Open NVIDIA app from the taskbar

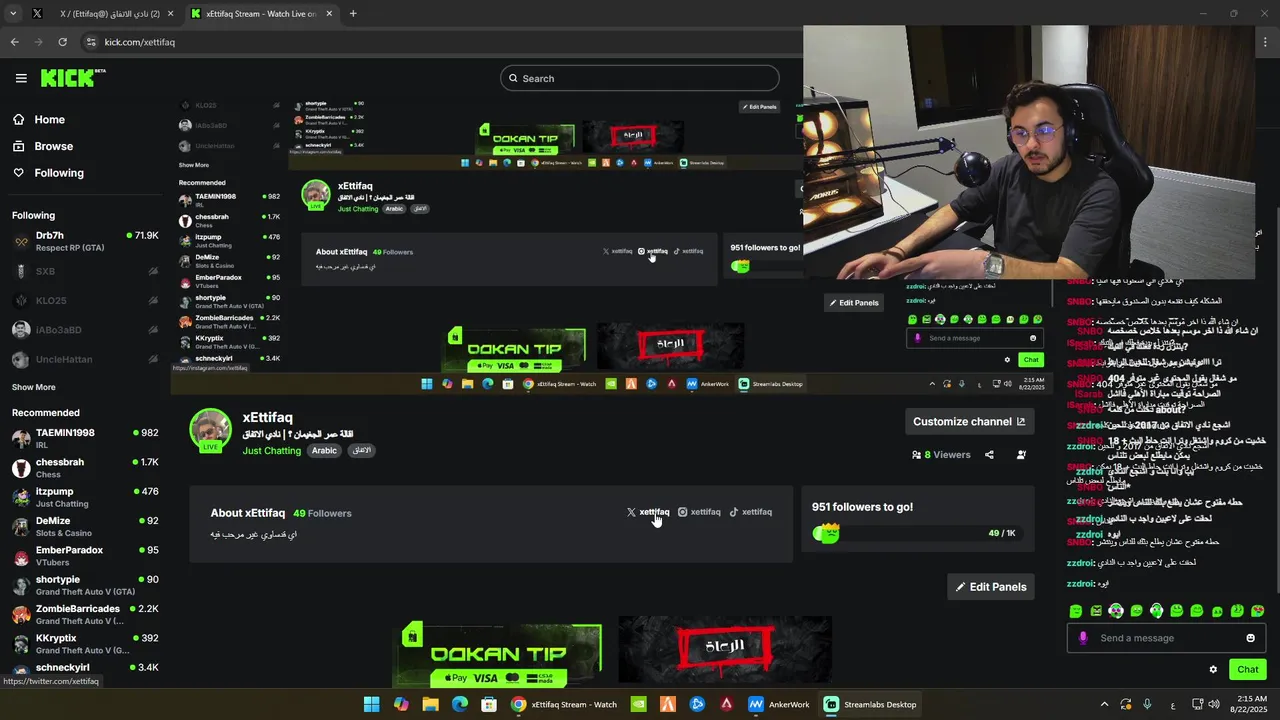pyautogui.click(x=638, y=705)
